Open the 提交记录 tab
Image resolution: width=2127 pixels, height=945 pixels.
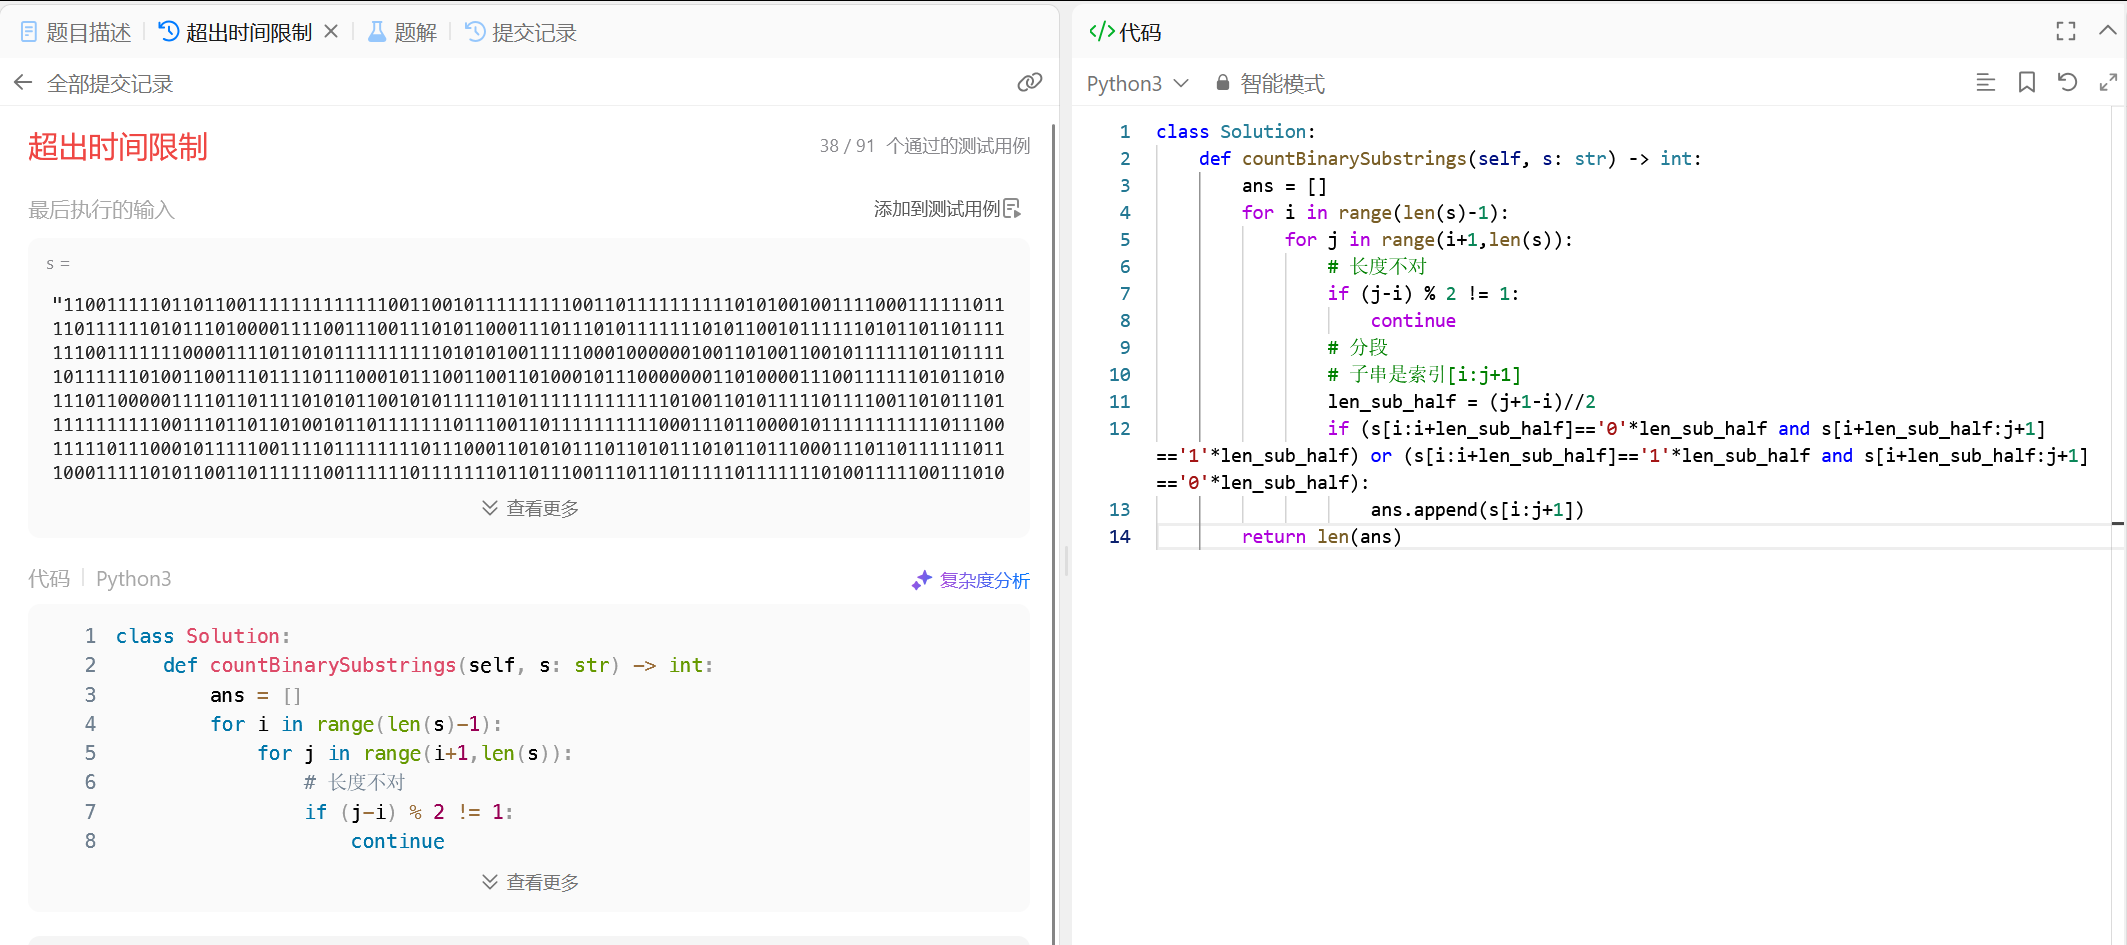point(521,33)
